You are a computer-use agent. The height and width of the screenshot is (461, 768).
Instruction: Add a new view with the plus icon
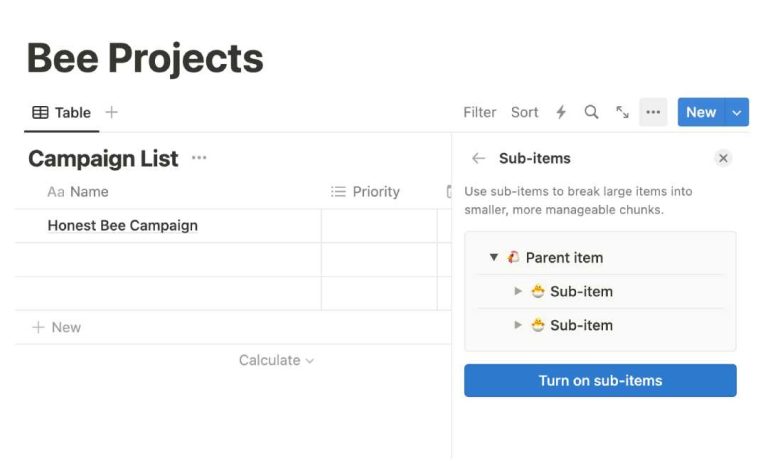(111, 112)
